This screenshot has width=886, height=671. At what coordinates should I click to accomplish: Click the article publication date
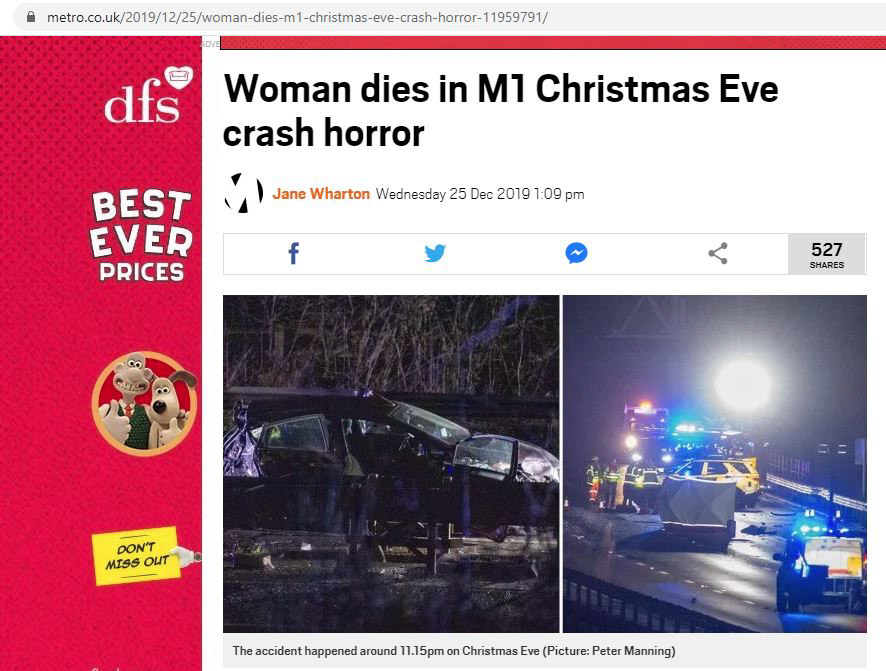480,194
